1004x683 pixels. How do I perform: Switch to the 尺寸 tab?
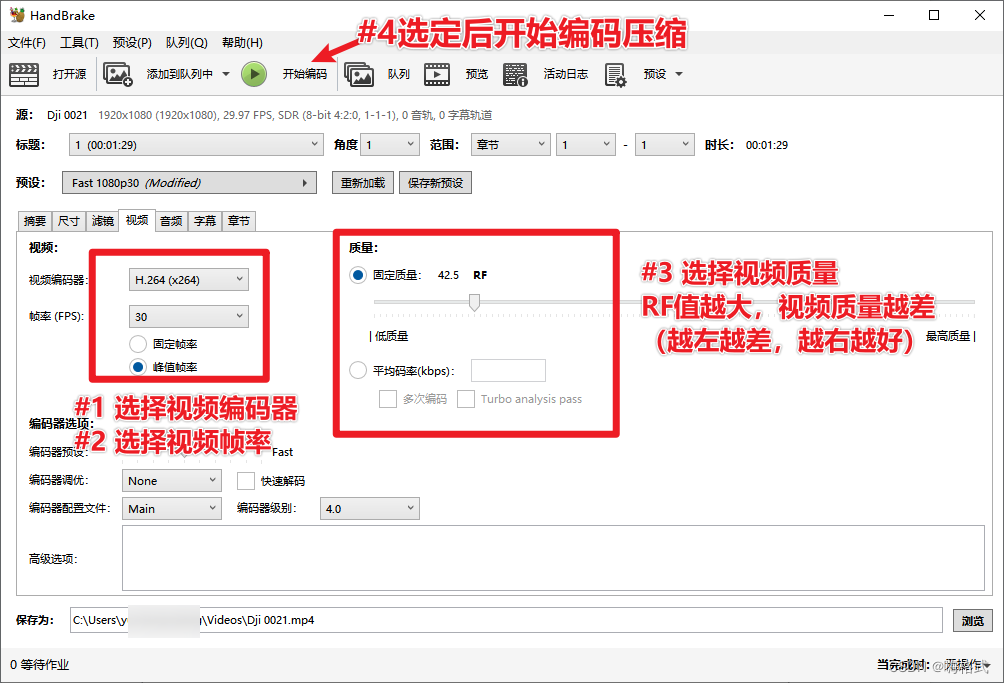[69, 221]
